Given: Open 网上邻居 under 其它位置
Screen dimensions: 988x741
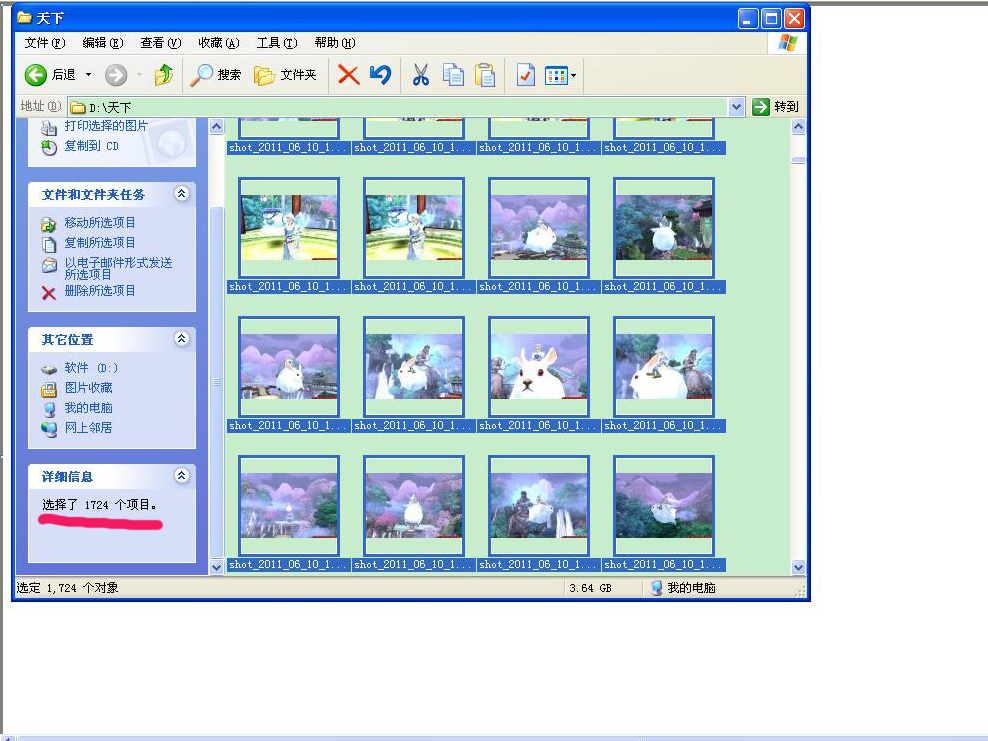Looking at the screenshot, I should [88, 427].
